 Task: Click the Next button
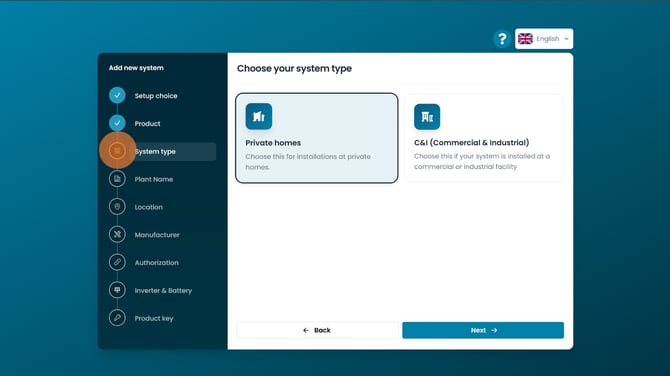click(x=483, y=330)
